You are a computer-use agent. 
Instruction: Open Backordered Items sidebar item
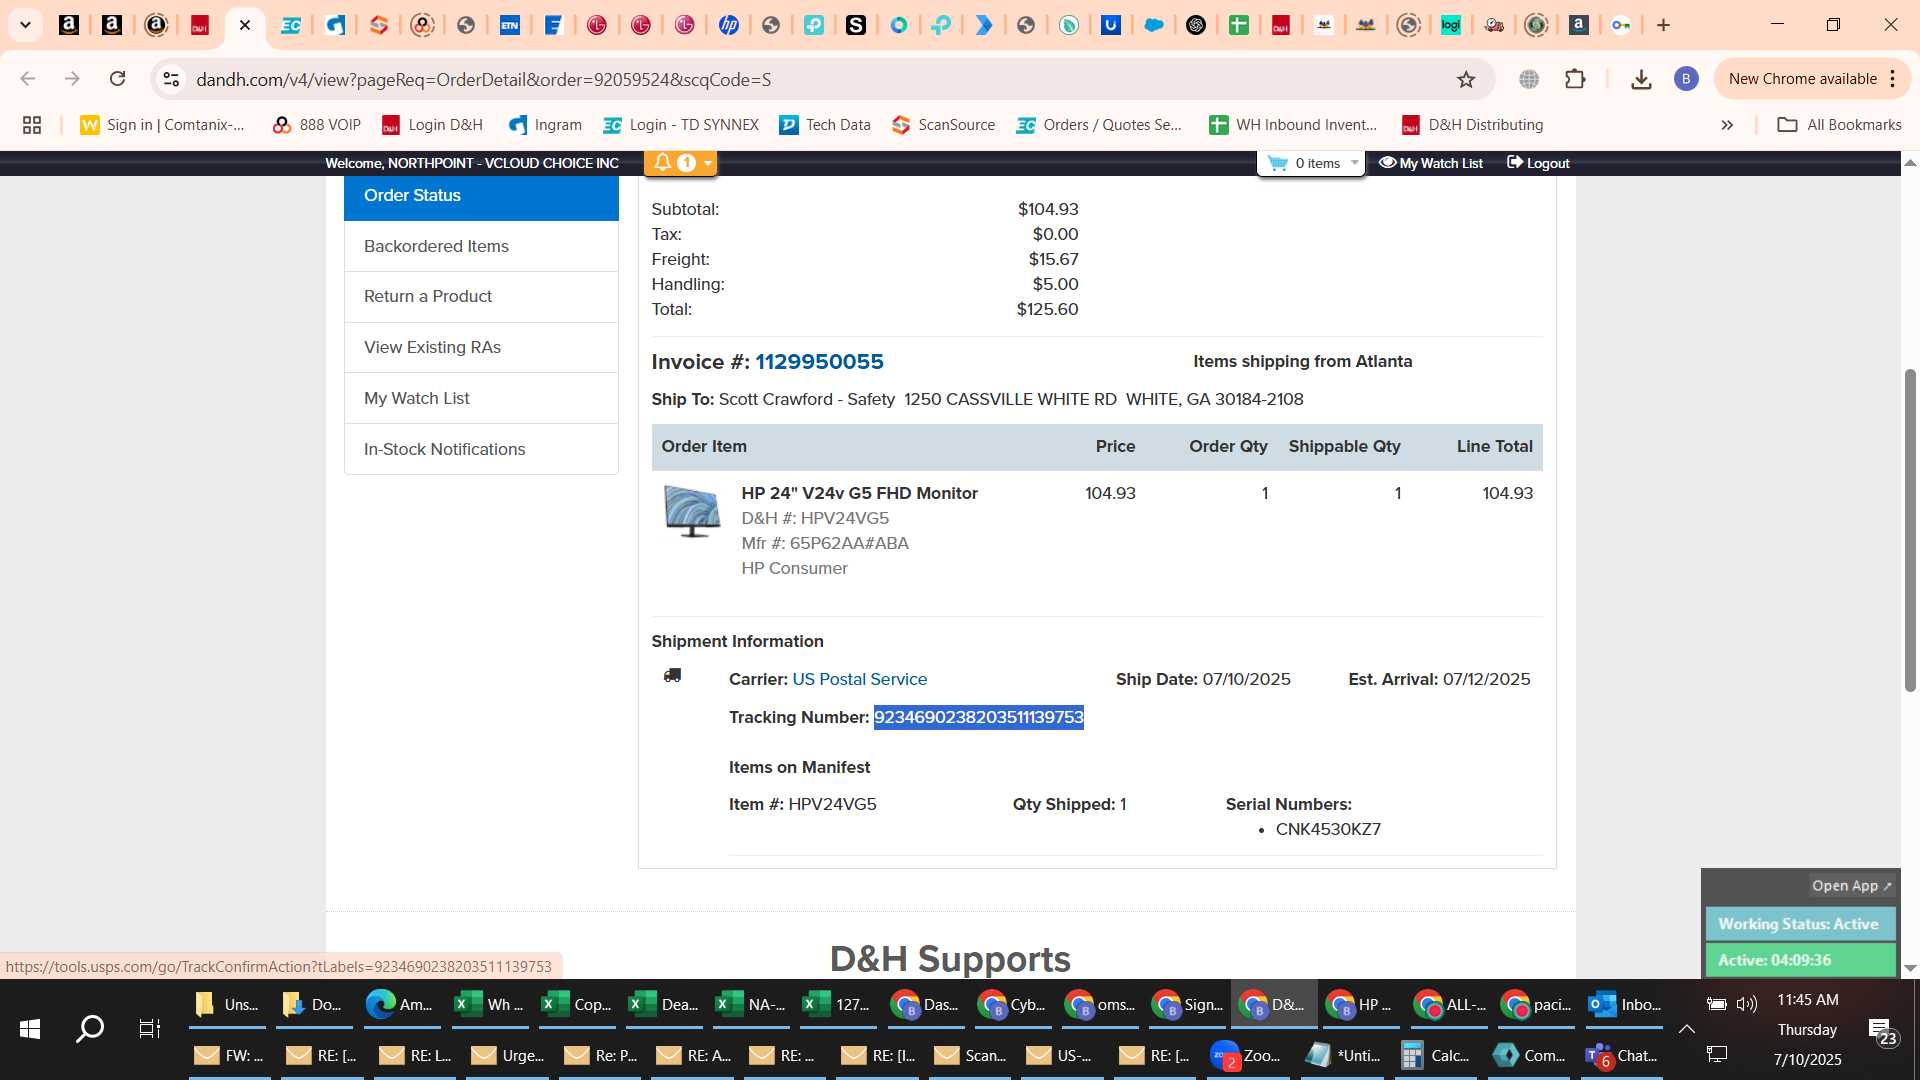tap(481, 246)
